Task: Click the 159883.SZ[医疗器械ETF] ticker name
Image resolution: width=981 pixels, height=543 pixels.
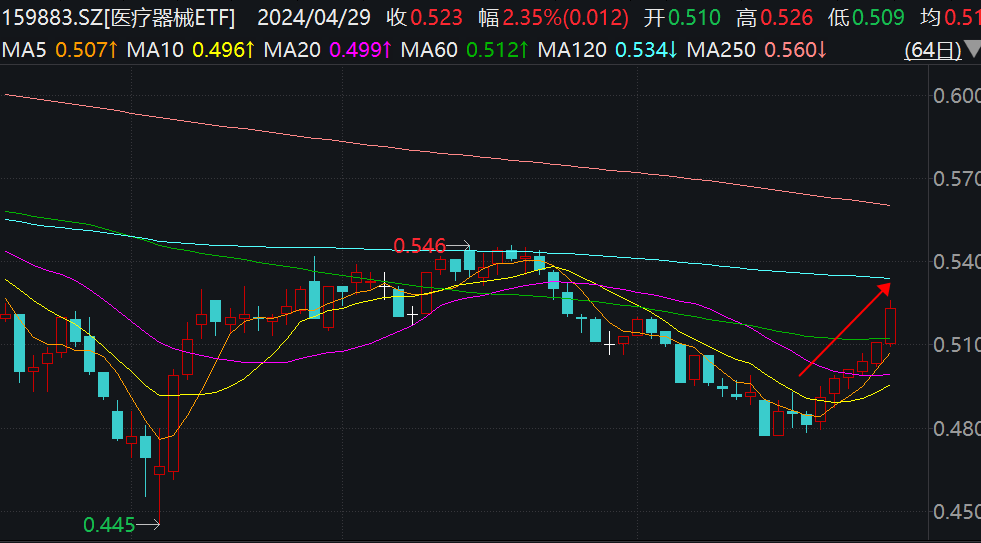Action: 118,18
